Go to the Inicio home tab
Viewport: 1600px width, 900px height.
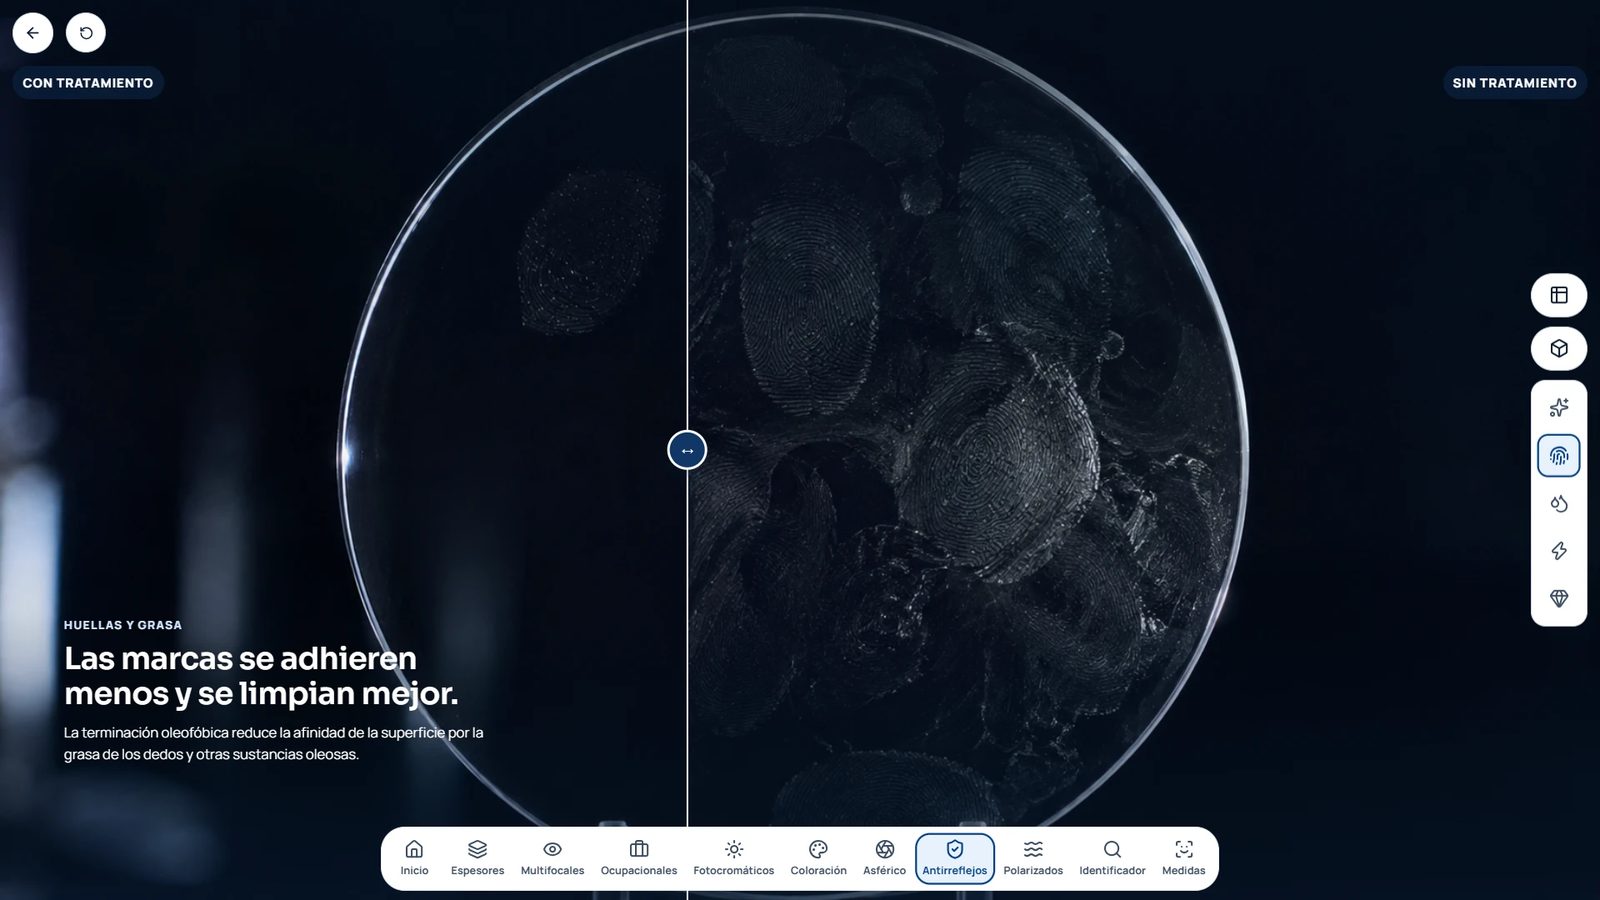tap(414, 858)
